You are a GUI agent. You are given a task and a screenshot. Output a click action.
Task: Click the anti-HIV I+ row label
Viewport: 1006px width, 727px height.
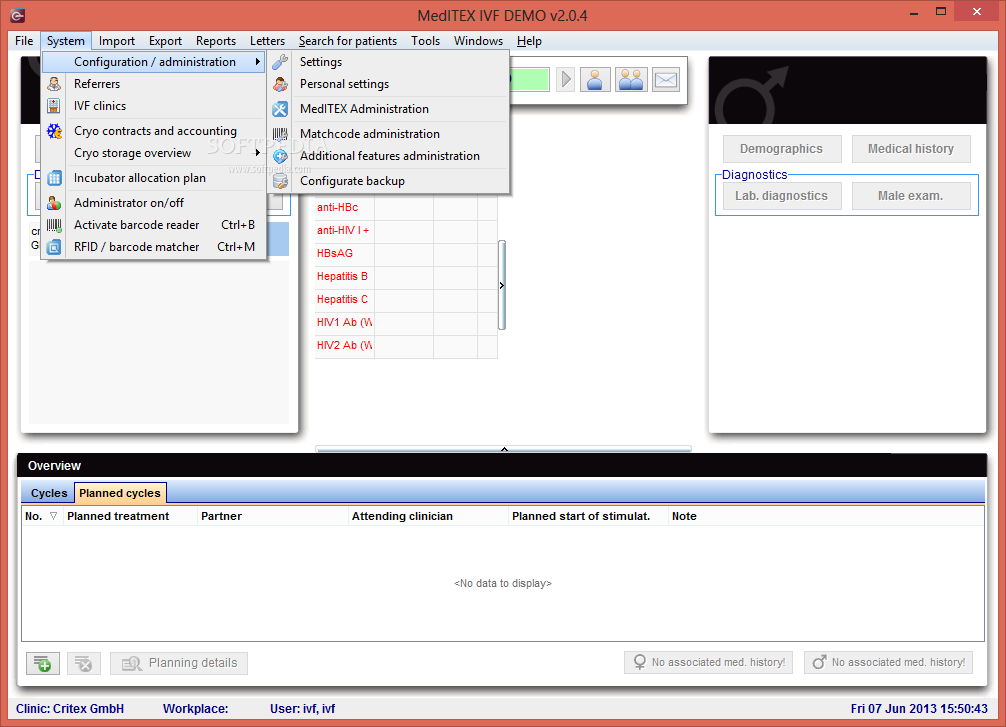[x=343, y=230]
